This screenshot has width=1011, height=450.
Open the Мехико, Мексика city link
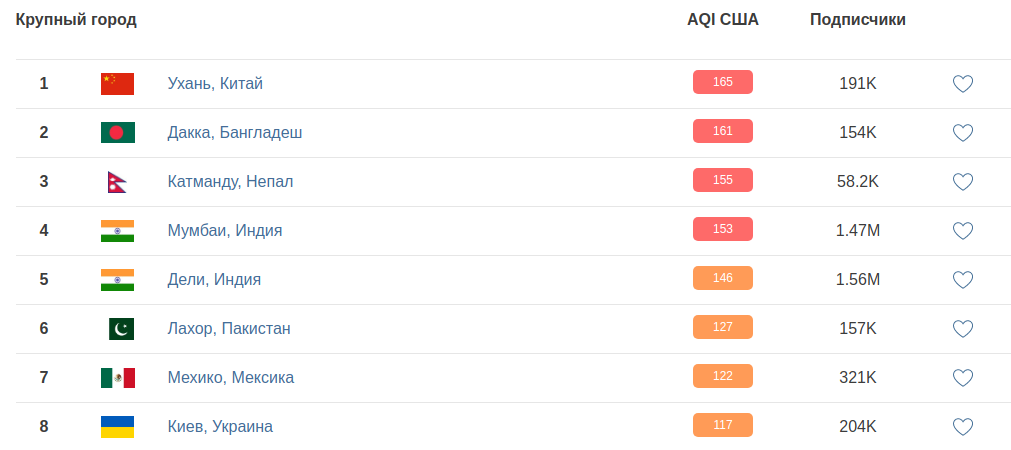pos(230,378)
